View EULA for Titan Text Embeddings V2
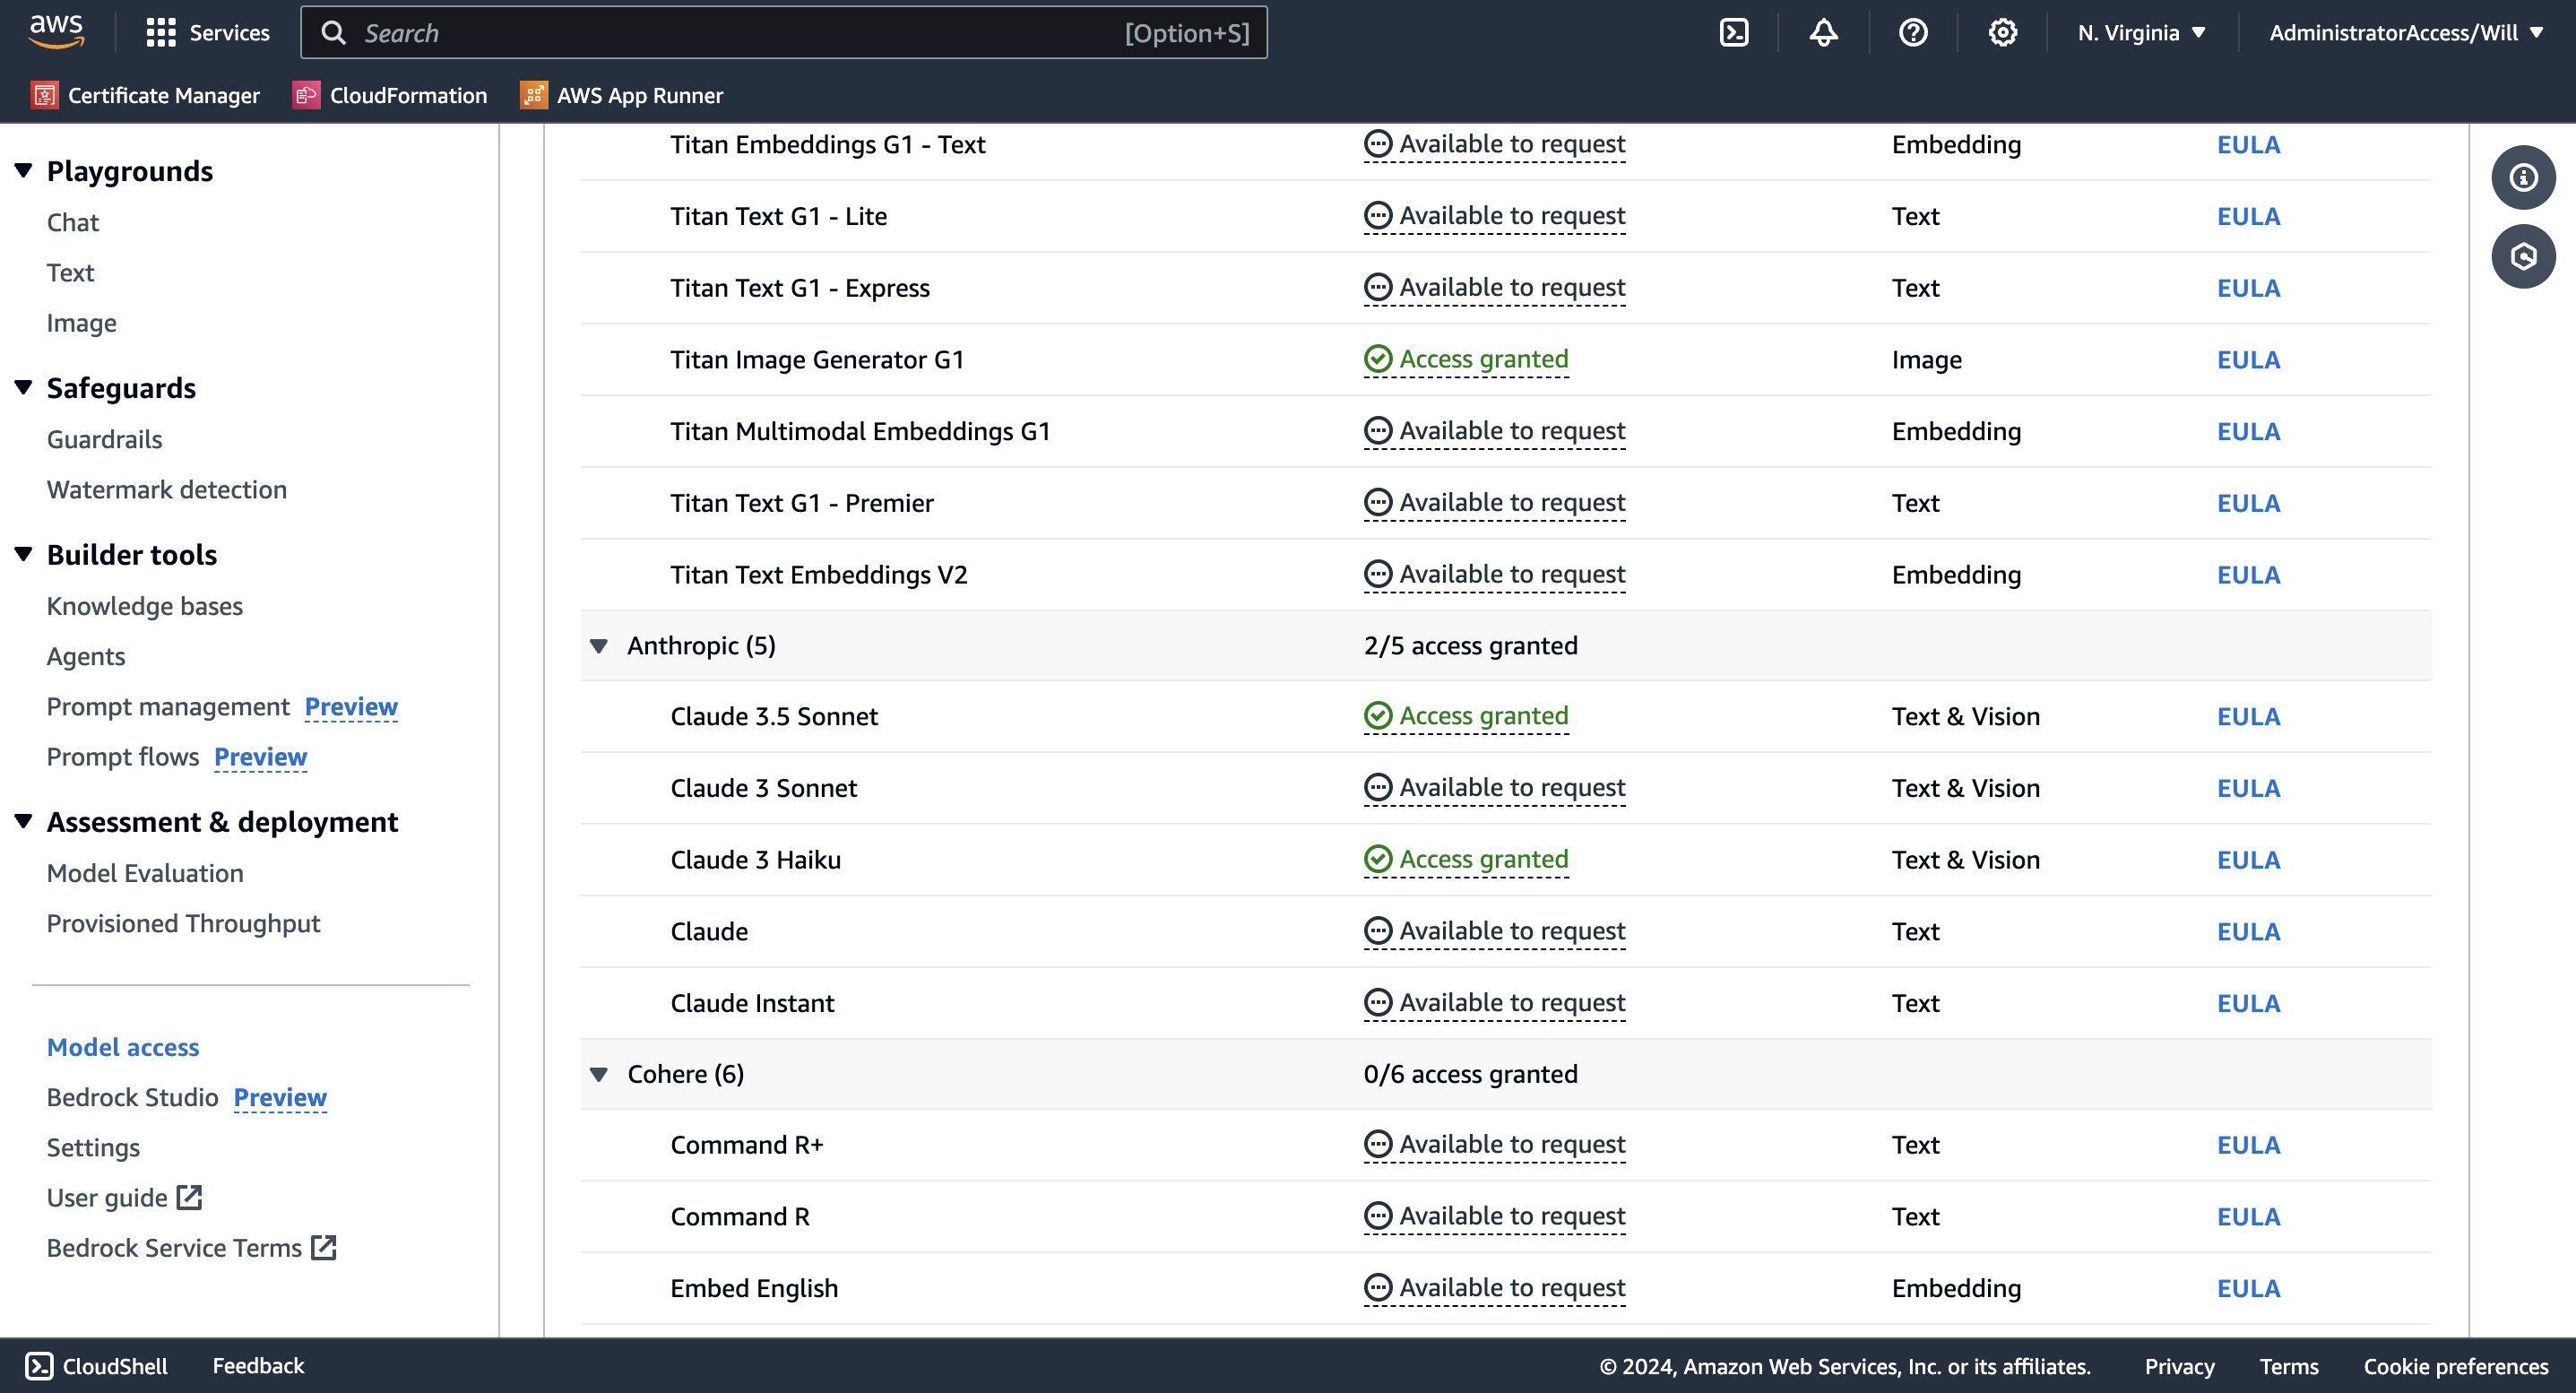Screen dimensions: 2576x1393 2248,575
